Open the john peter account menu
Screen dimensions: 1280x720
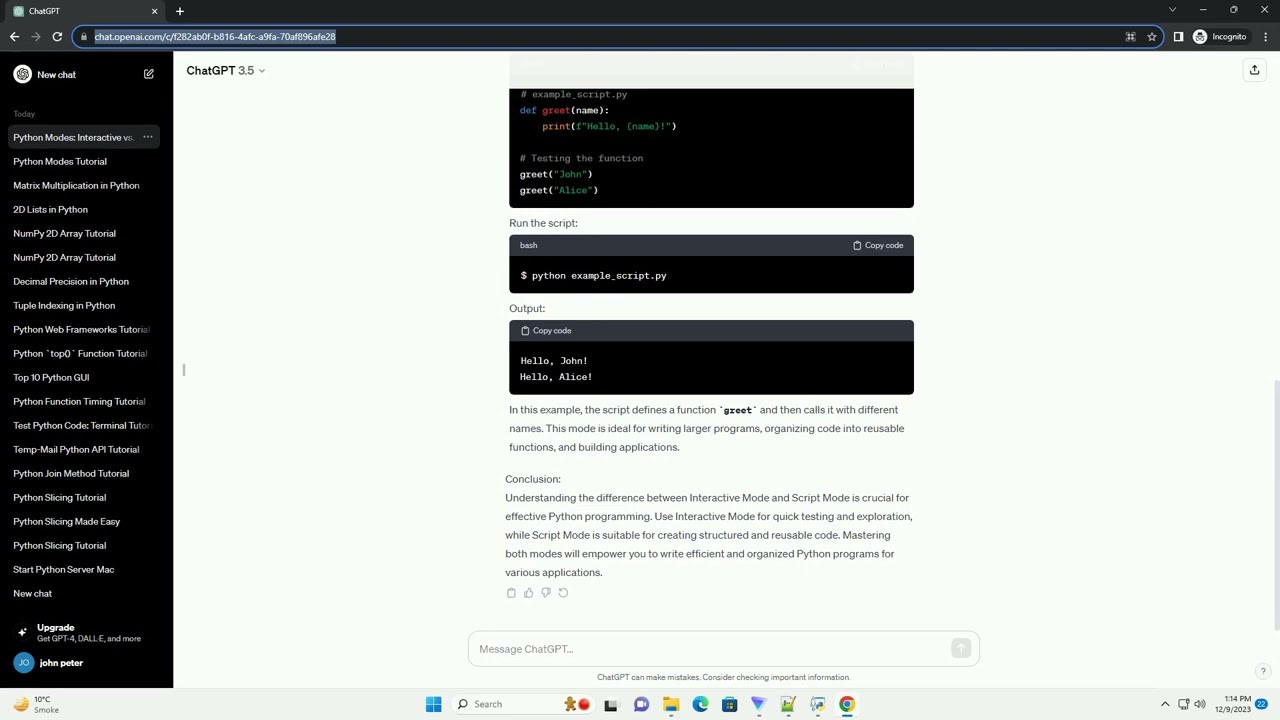[86, 663]
